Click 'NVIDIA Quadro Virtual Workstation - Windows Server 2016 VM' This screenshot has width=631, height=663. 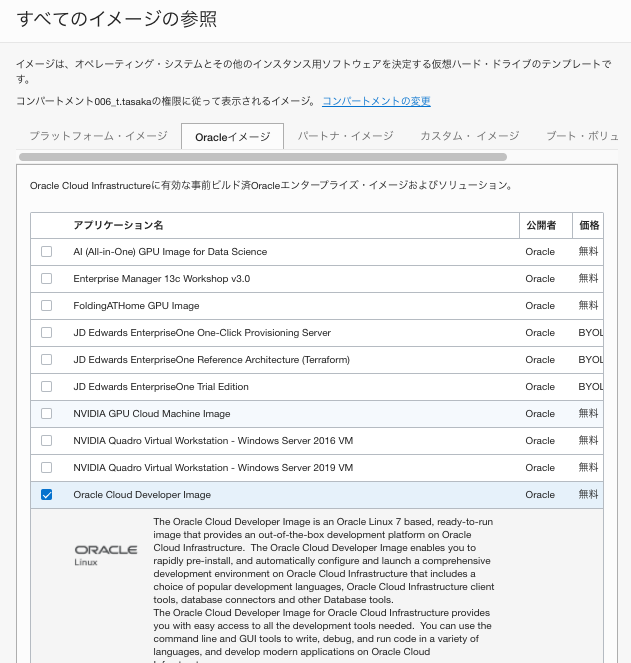[x=213, y=441]
